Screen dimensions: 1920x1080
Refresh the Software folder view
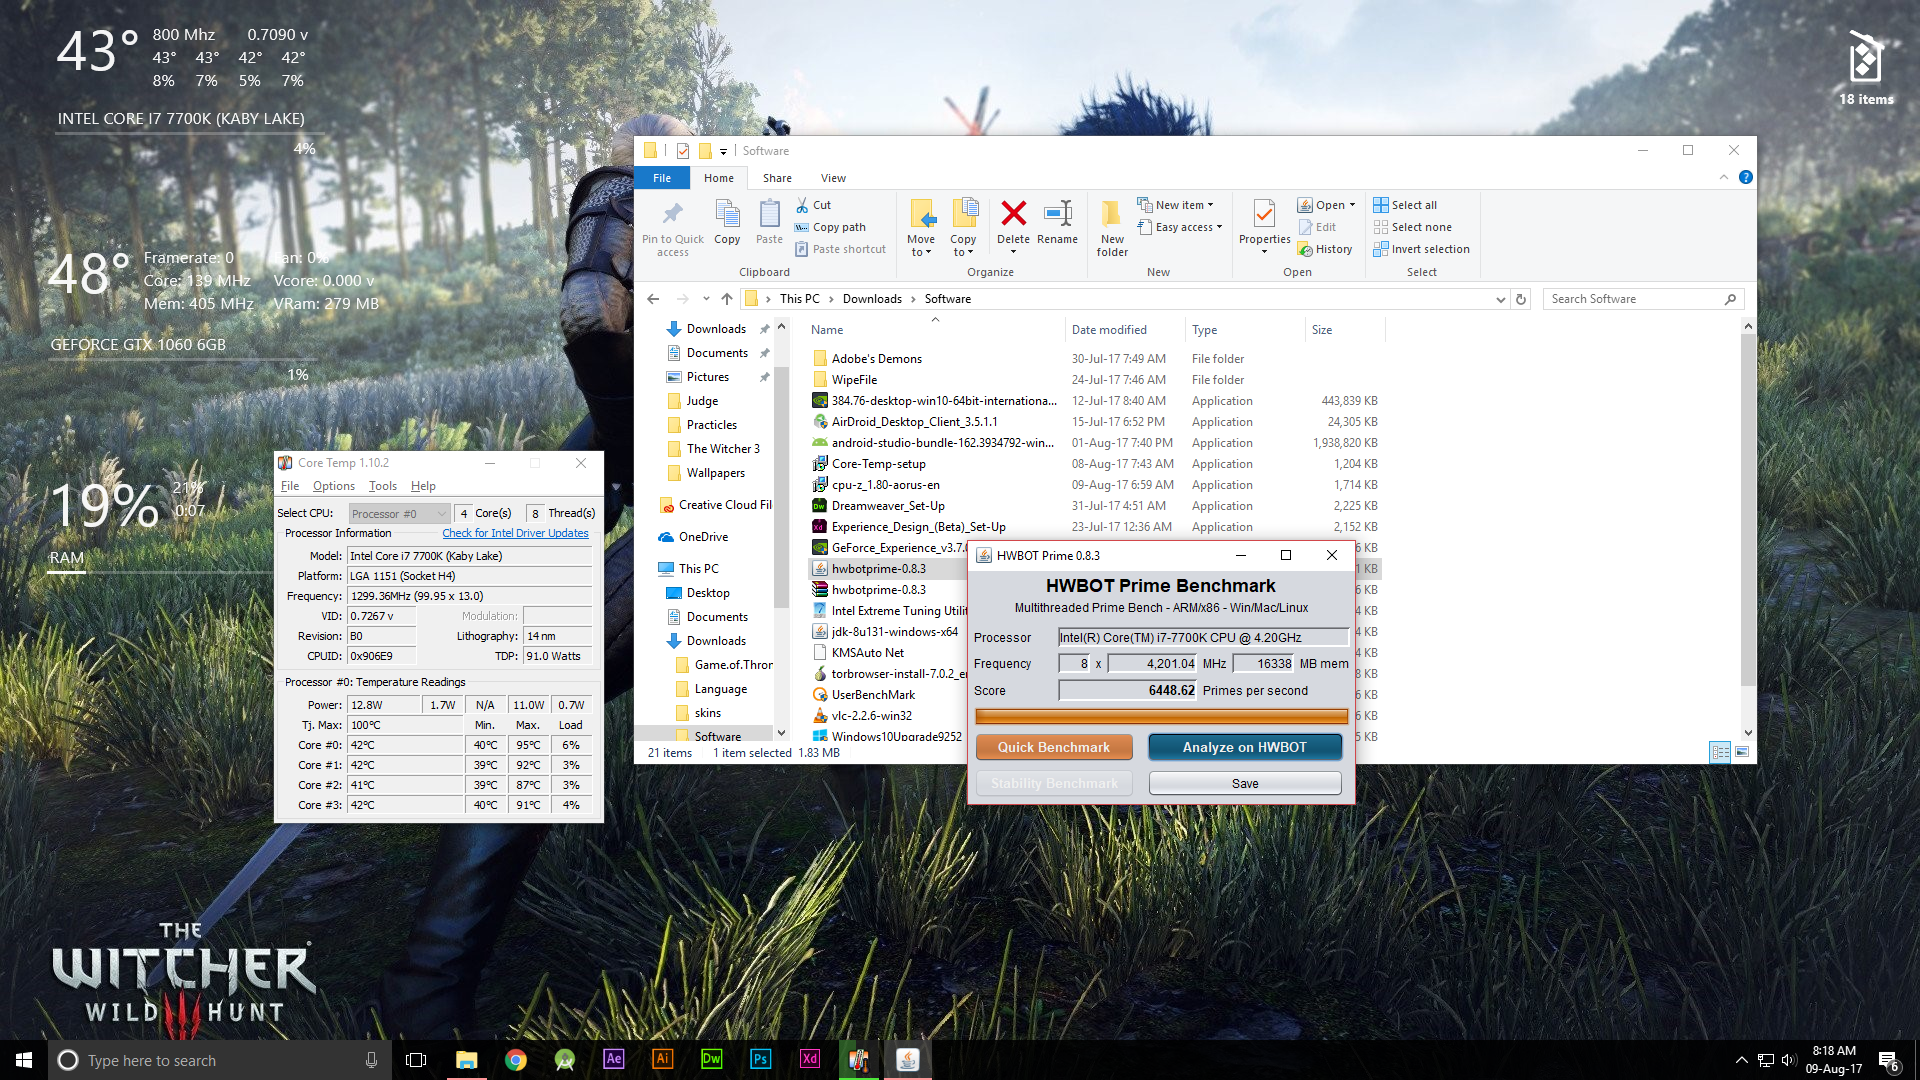tap(1521, 299)
